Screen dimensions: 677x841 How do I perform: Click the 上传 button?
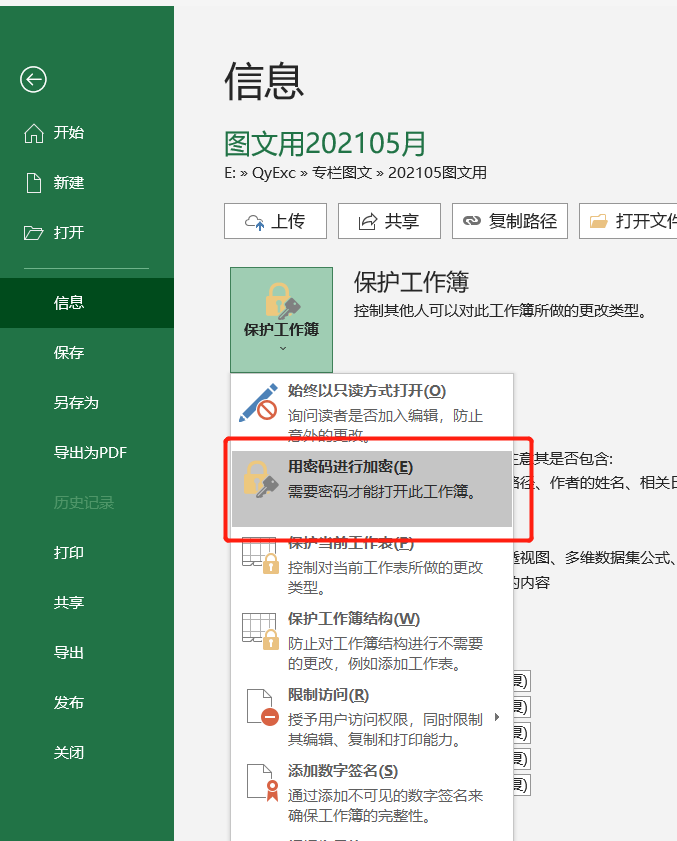click(x=275, y=221)
